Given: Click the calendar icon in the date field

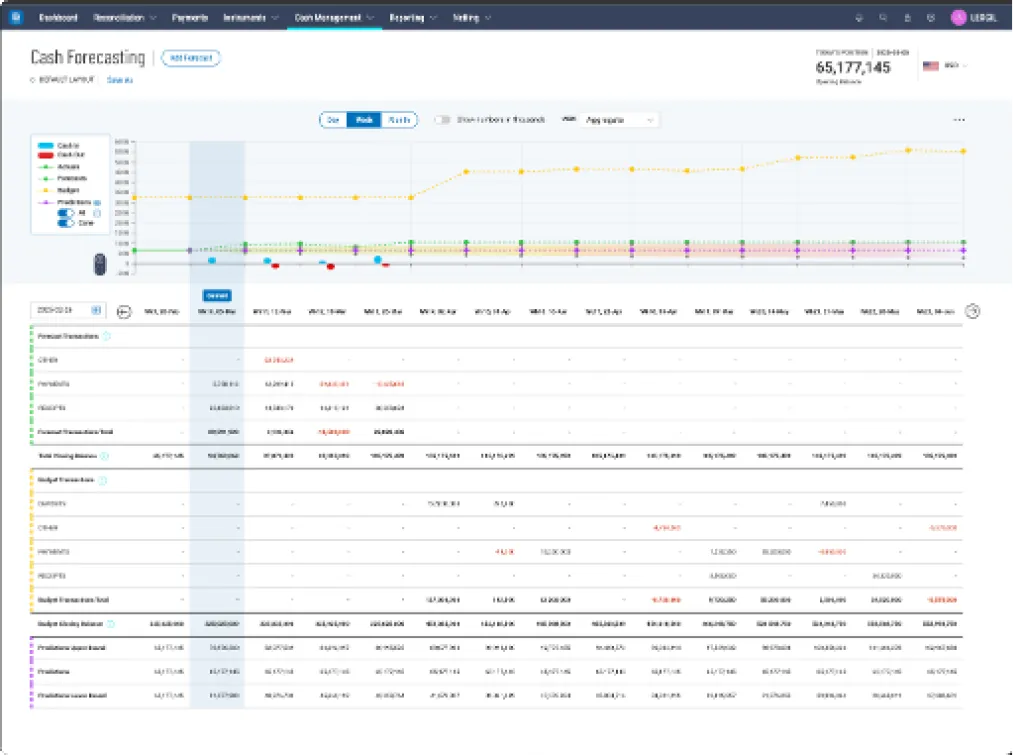Looking at the screenshot, I should (x=96, y=311).
